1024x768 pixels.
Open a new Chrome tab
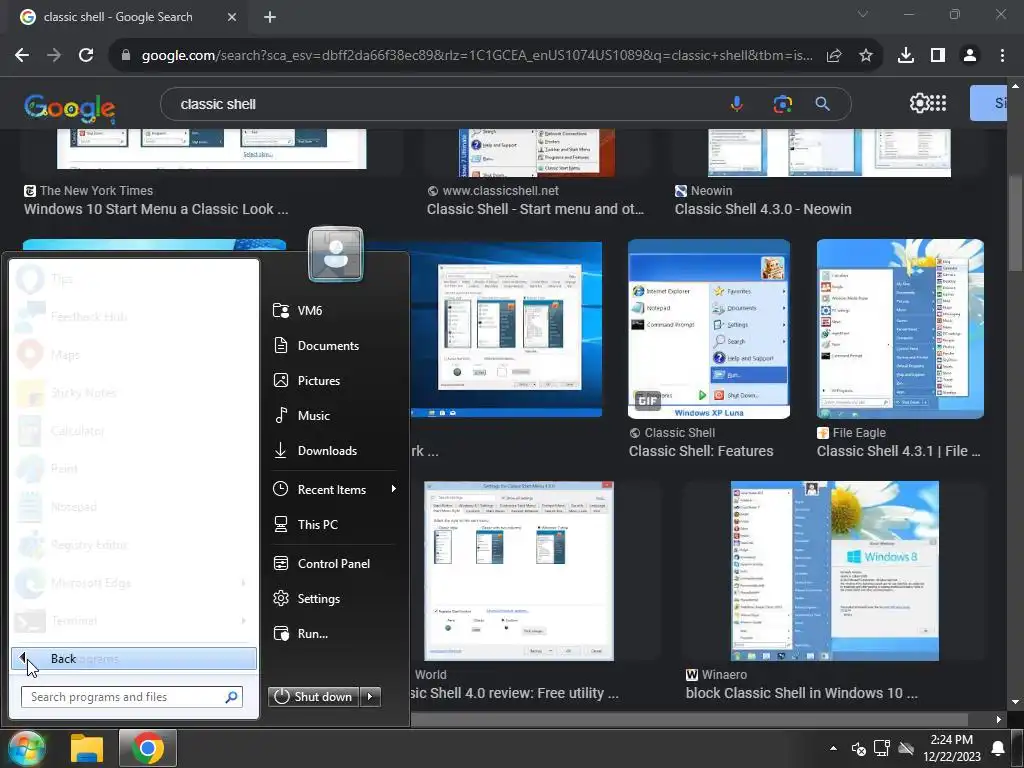270,18
